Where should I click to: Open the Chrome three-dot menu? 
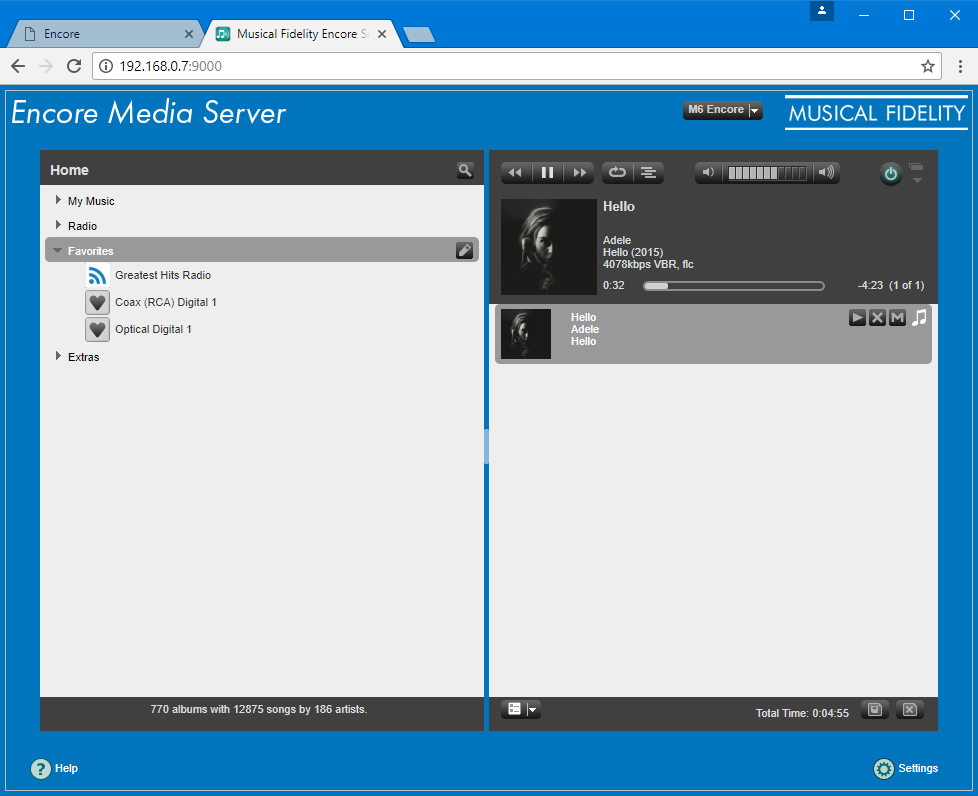961,66
